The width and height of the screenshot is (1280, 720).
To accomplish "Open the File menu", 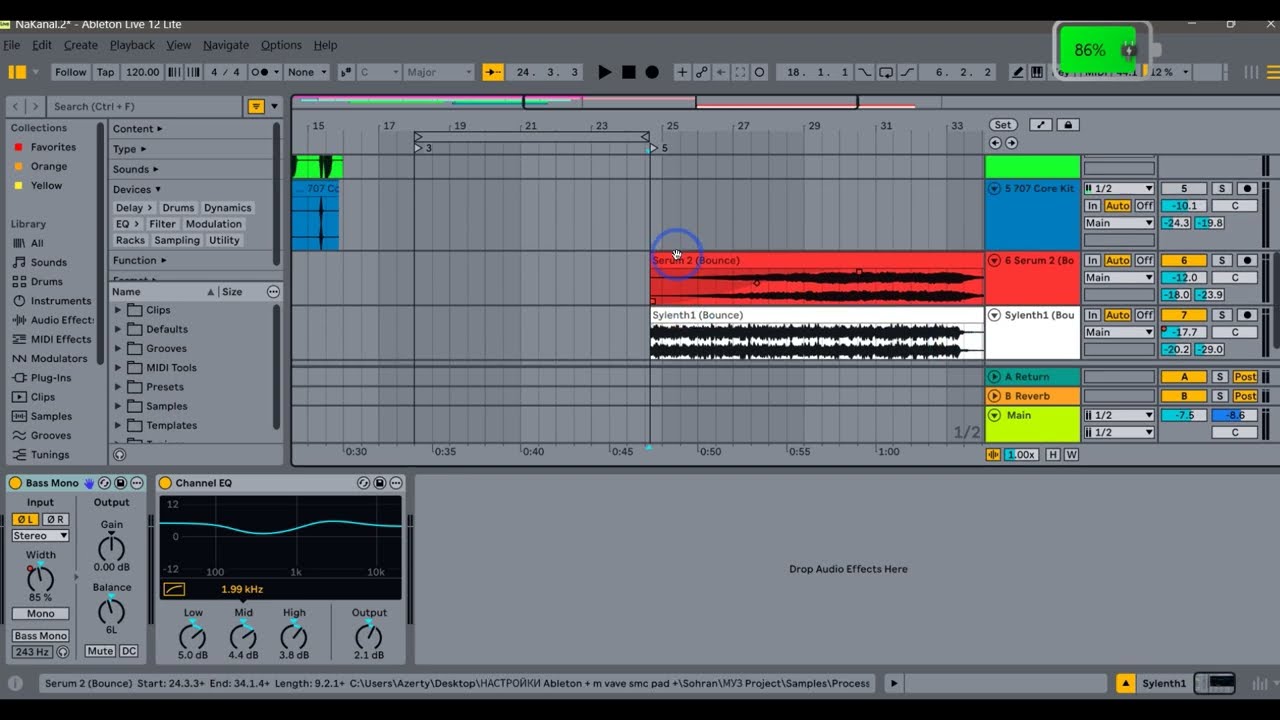I will 11,45.
